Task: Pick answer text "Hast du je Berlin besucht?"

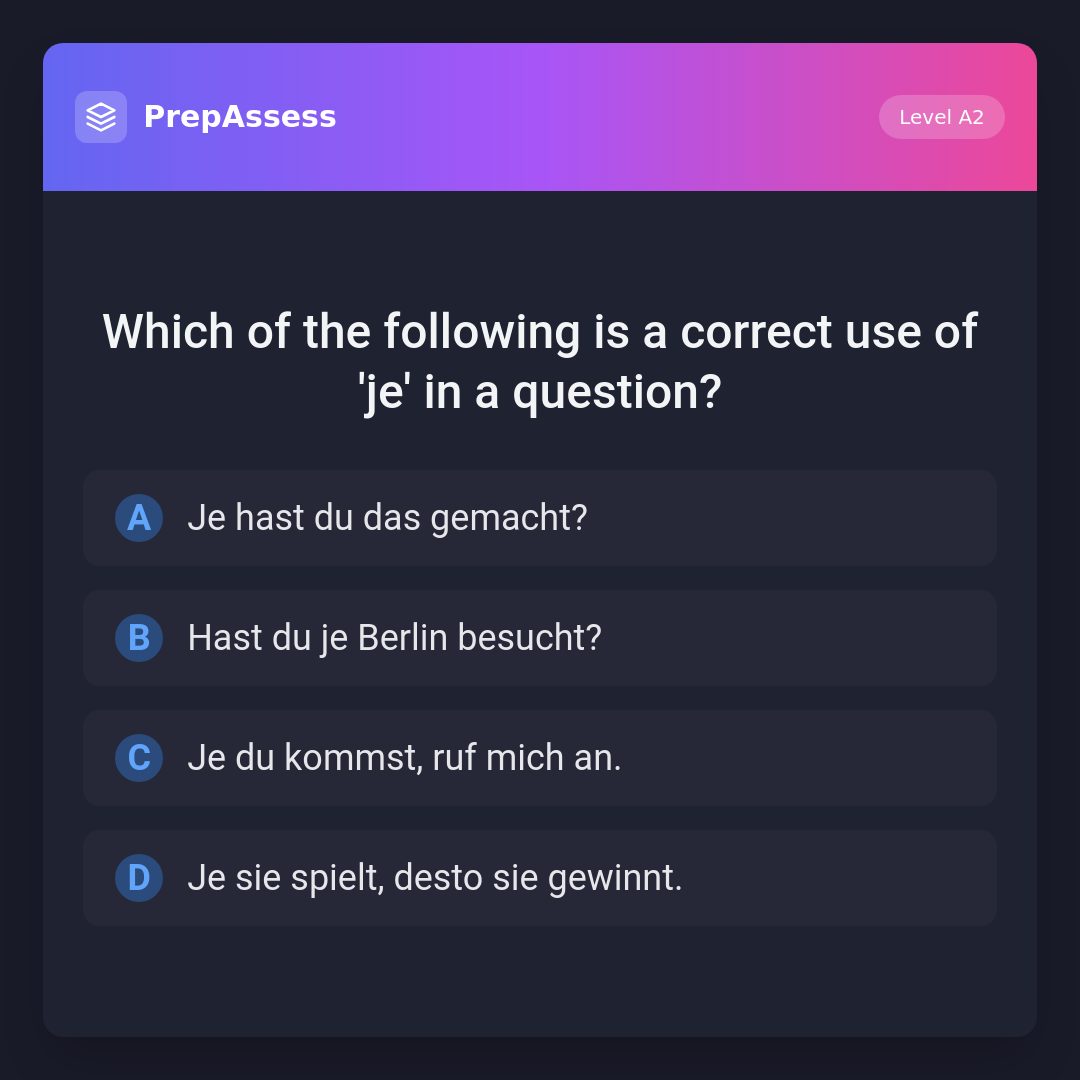Action: point(394,638)
